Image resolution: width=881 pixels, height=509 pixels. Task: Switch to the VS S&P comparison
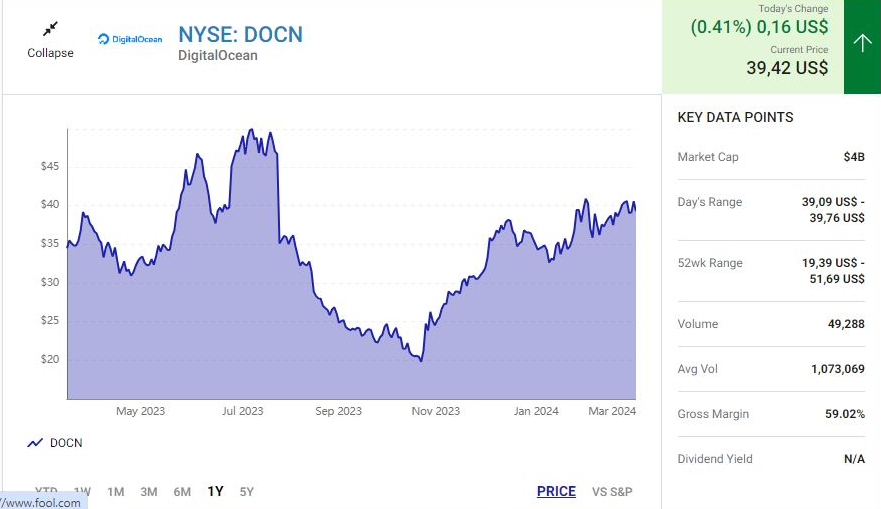pos(612,491)
